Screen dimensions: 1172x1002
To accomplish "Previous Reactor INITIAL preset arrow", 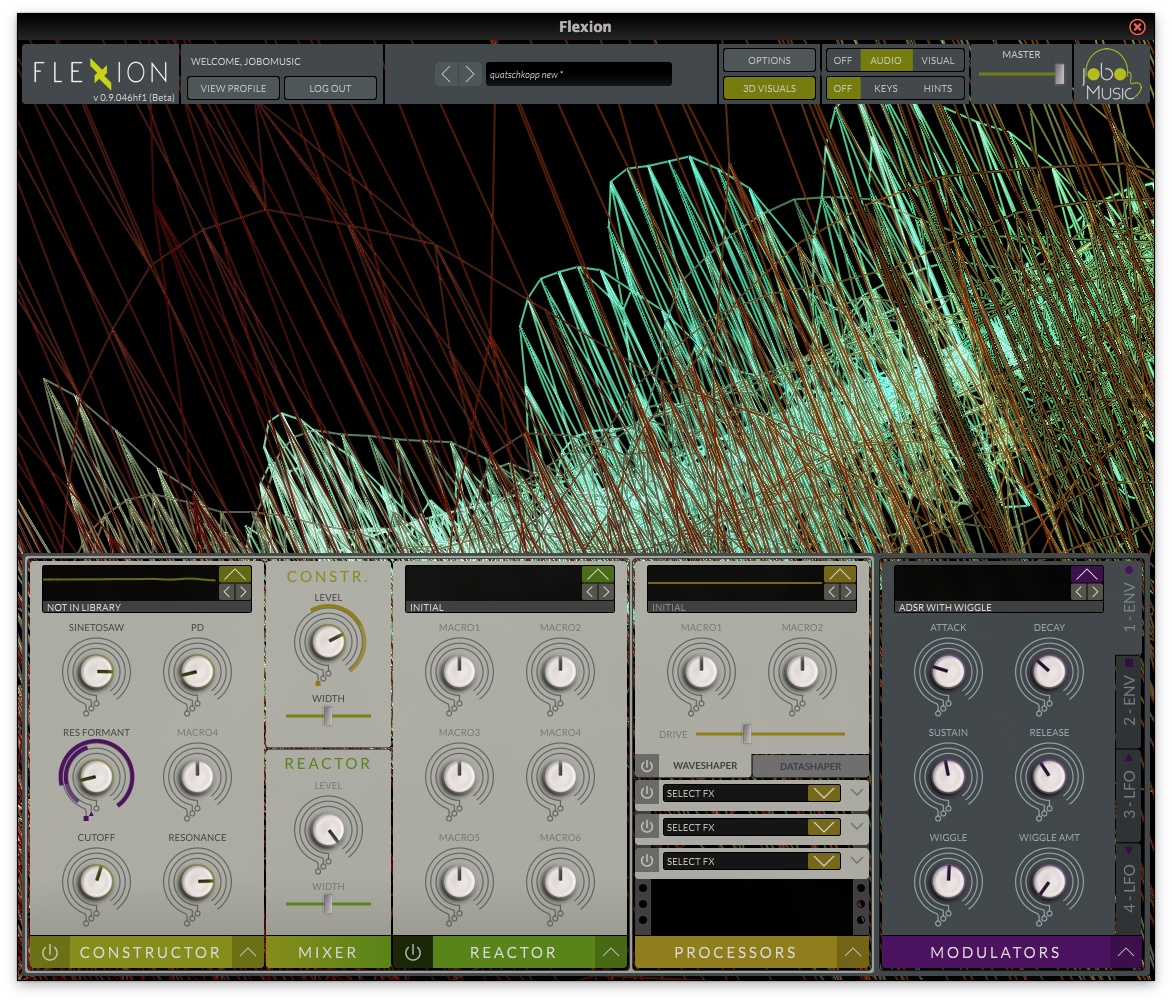I will (x=590, y=592).
